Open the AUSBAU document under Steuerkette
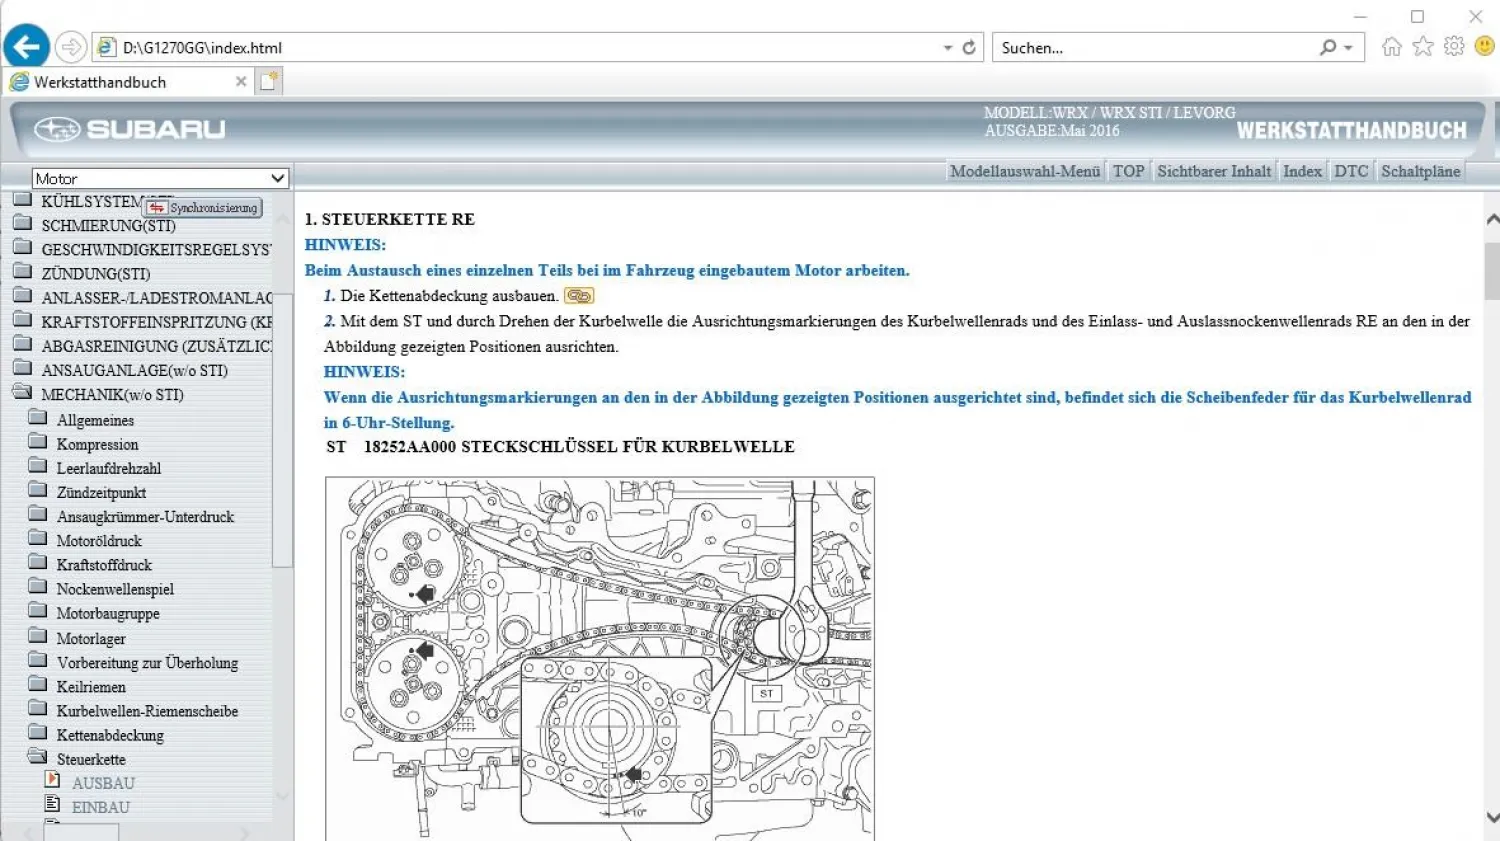The width and height of the screenshot is (1500, 841). [x=102, y=783]
